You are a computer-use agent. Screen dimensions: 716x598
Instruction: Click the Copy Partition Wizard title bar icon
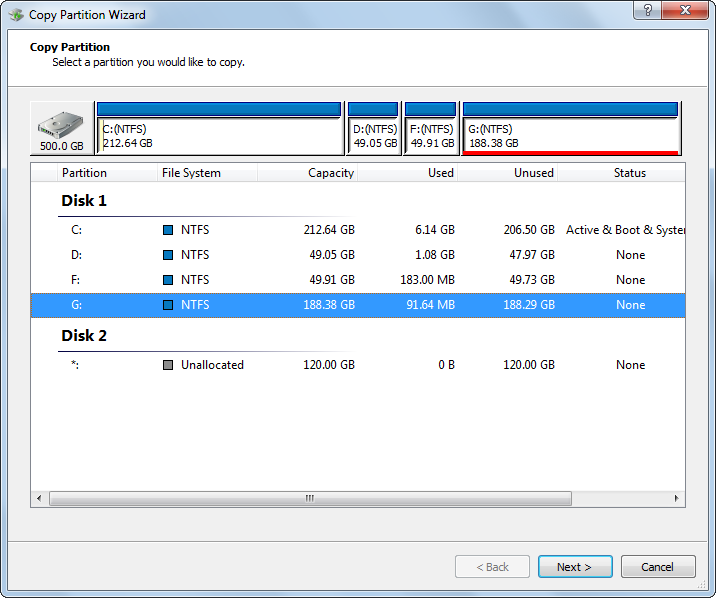(16, 15)
